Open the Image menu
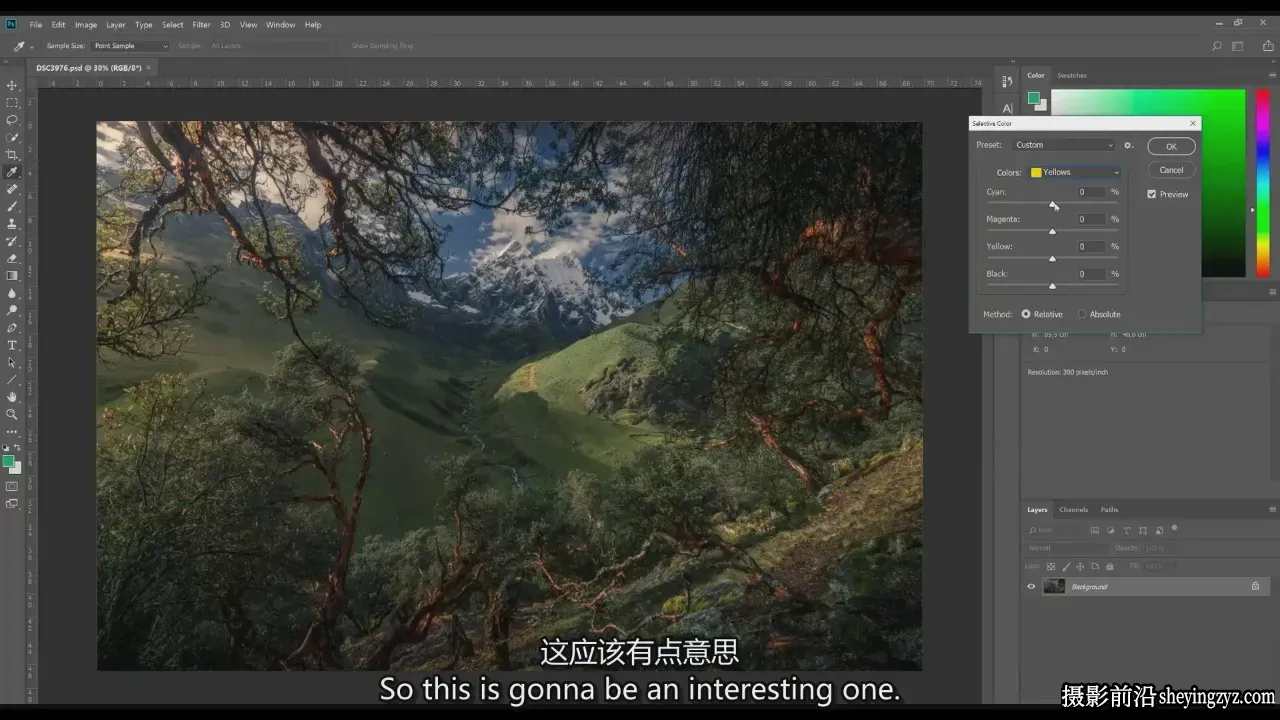The height and width of the screenshot is (720, 1280). (86, 24)
